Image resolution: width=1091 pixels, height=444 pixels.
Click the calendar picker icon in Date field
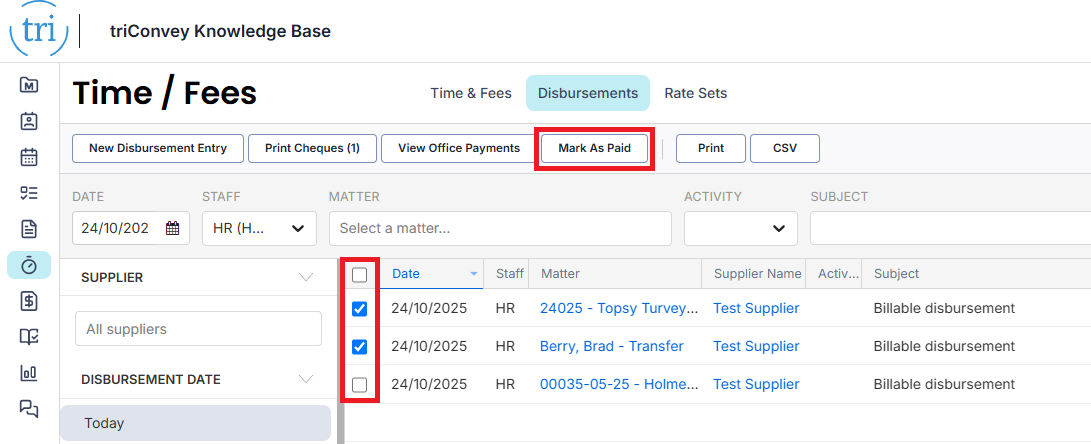(x=172, y=228)
